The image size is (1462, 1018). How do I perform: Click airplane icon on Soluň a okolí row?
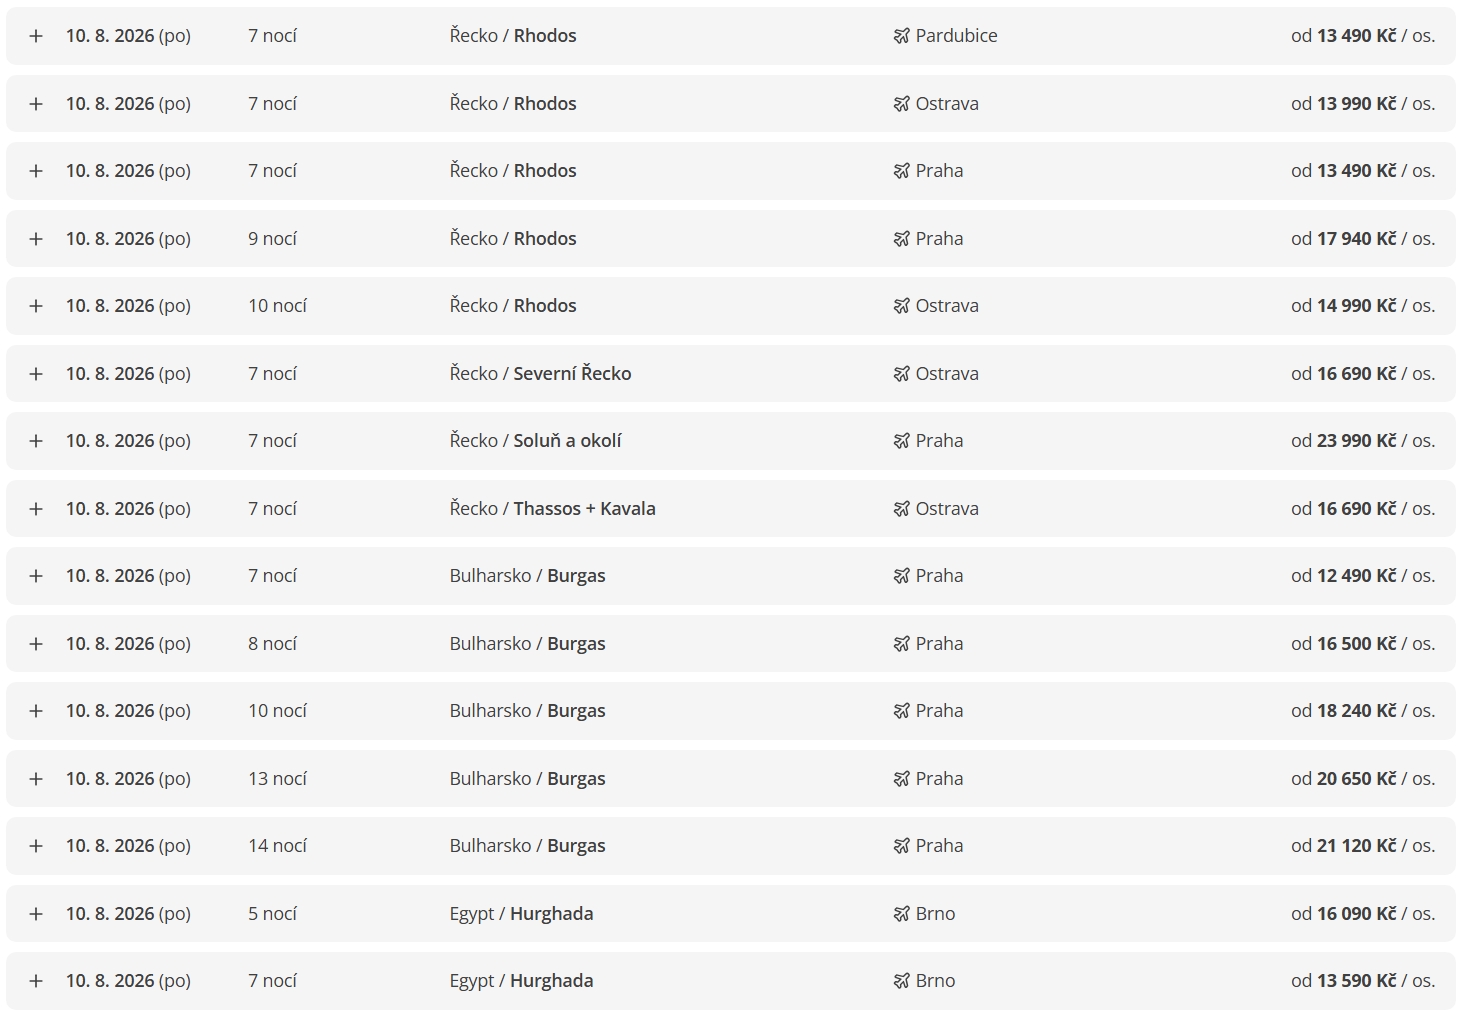tap(901, 441)
